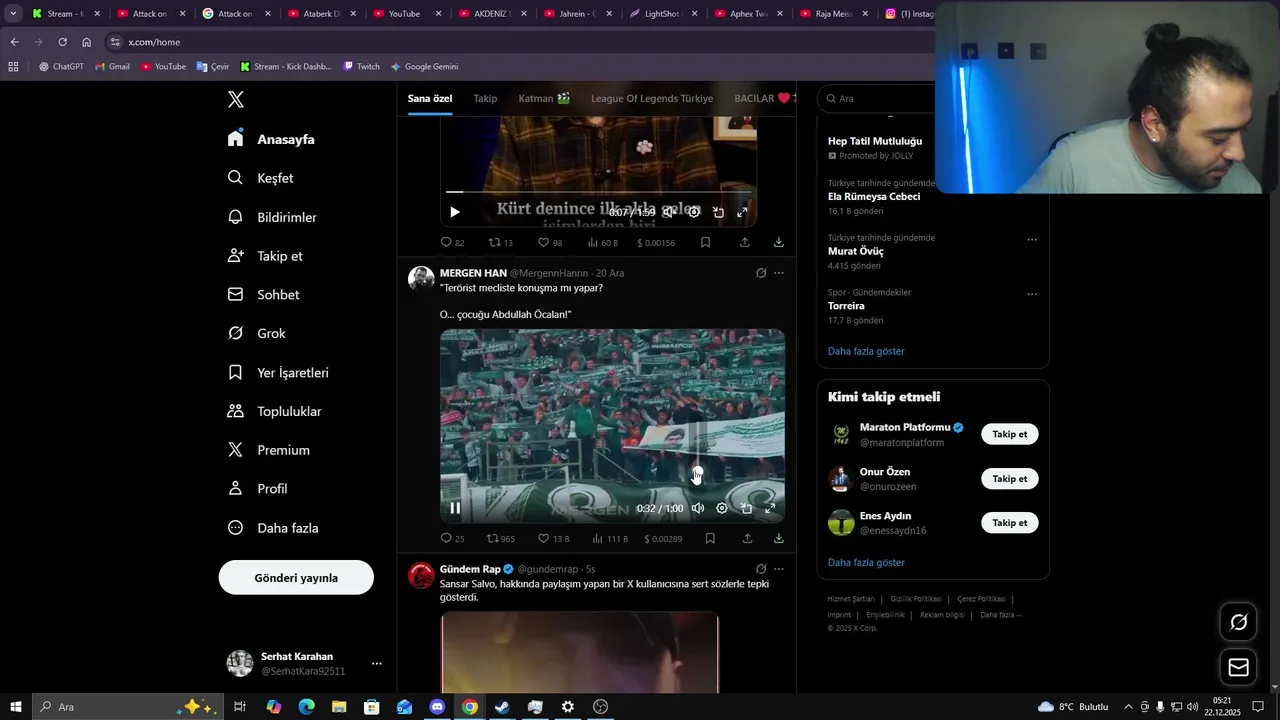This screenshot has height=720, width=1280.
Task: Toggle picture-in-picture on MERGEN HAN video
Action: click(x=746, y=508)
